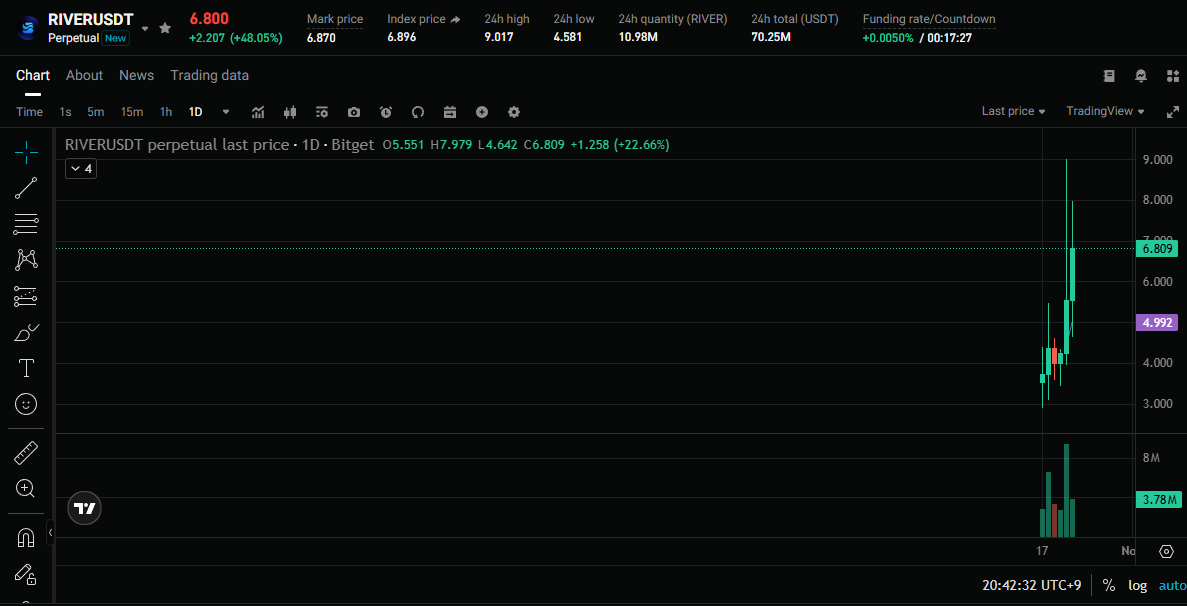Click the clock time 20:42:32 UTC+9
The image size is (1187, 606).
[x=1031, y=585]
